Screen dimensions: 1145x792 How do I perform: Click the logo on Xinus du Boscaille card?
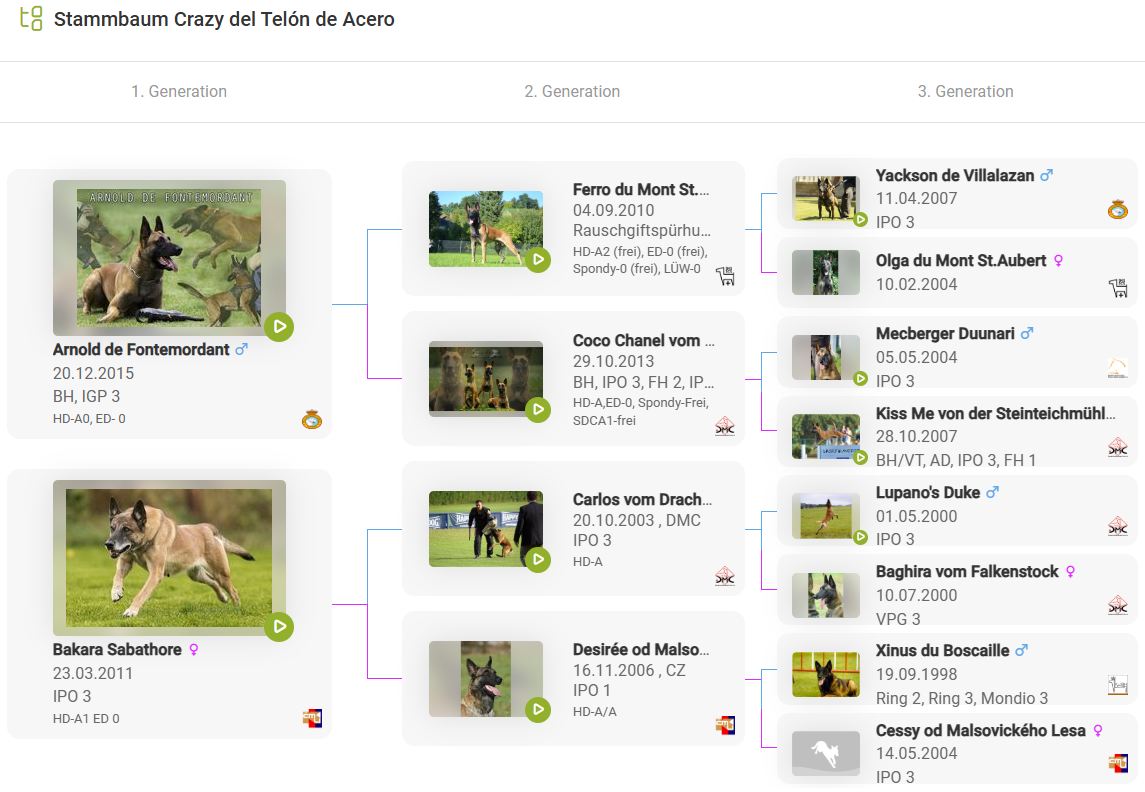click(1118, 685)
